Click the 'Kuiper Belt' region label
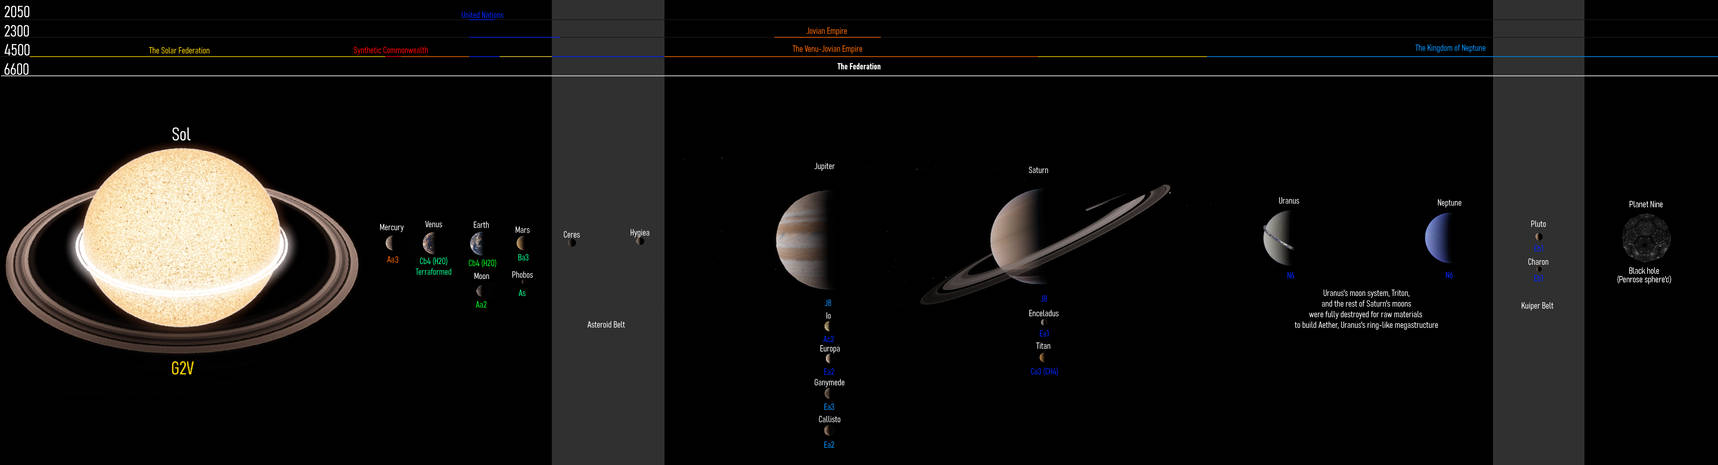 pyautogui.click(x=1537, y=306)
